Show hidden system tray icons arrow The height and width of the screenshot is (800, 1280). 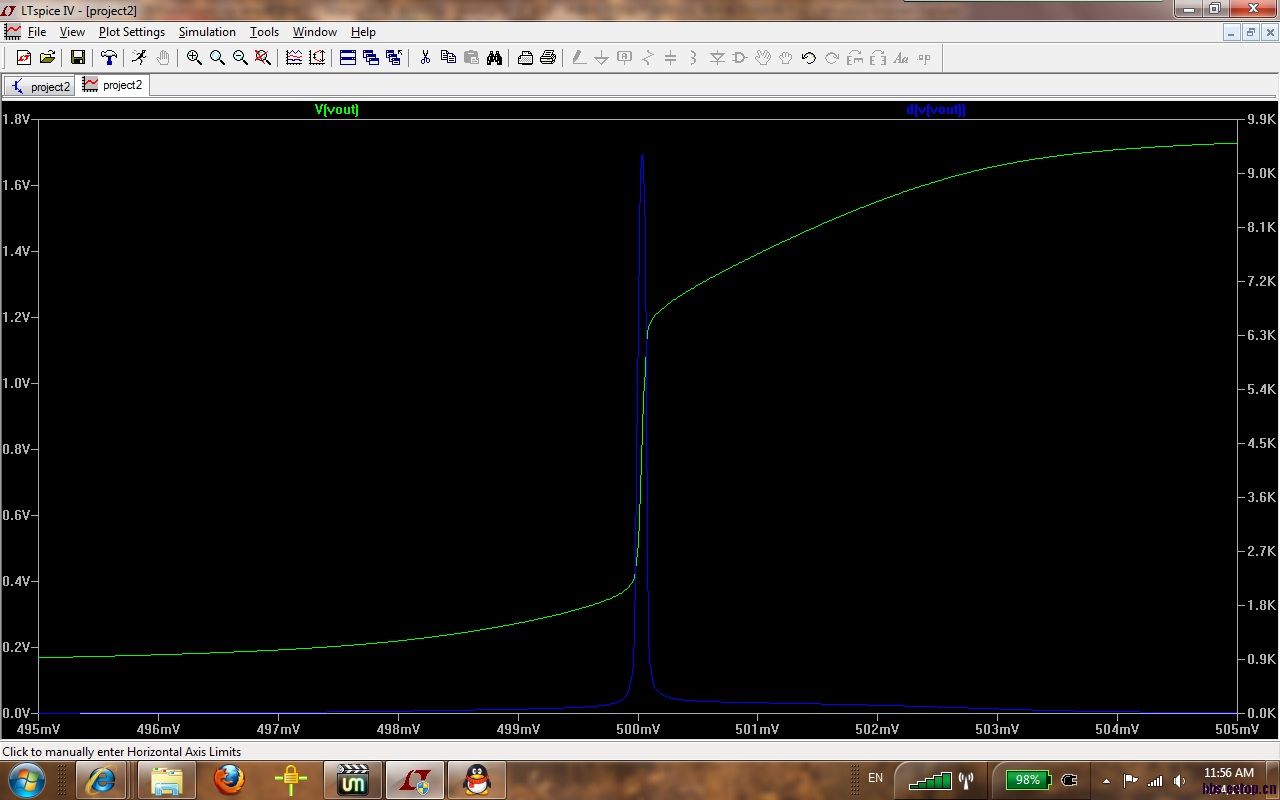click(1106, 780)
